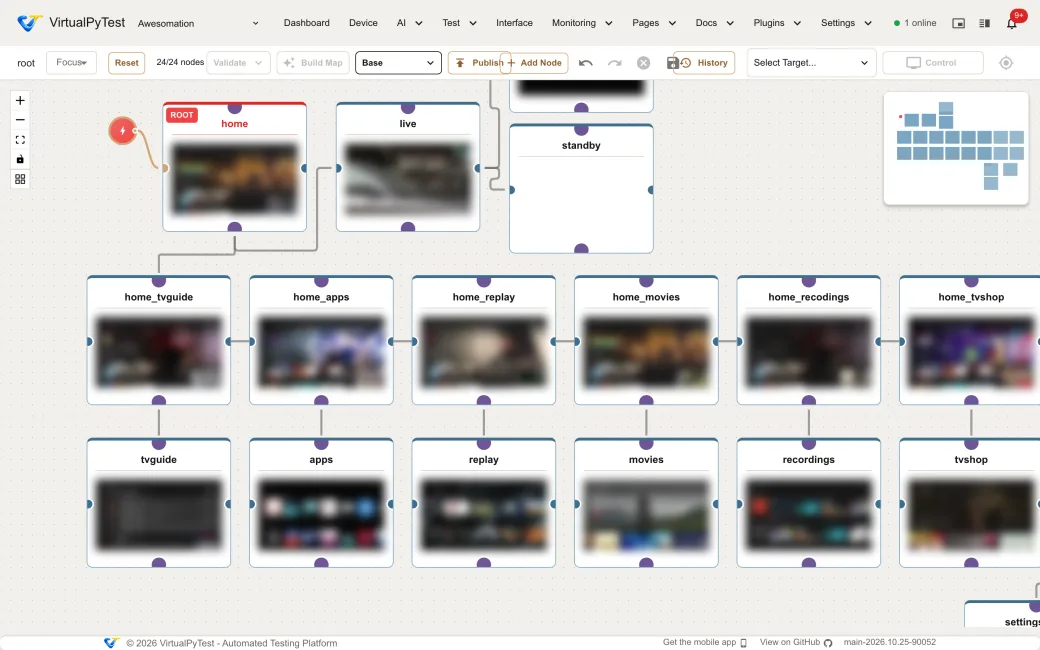Expand the Pages menu

(653, 23)
